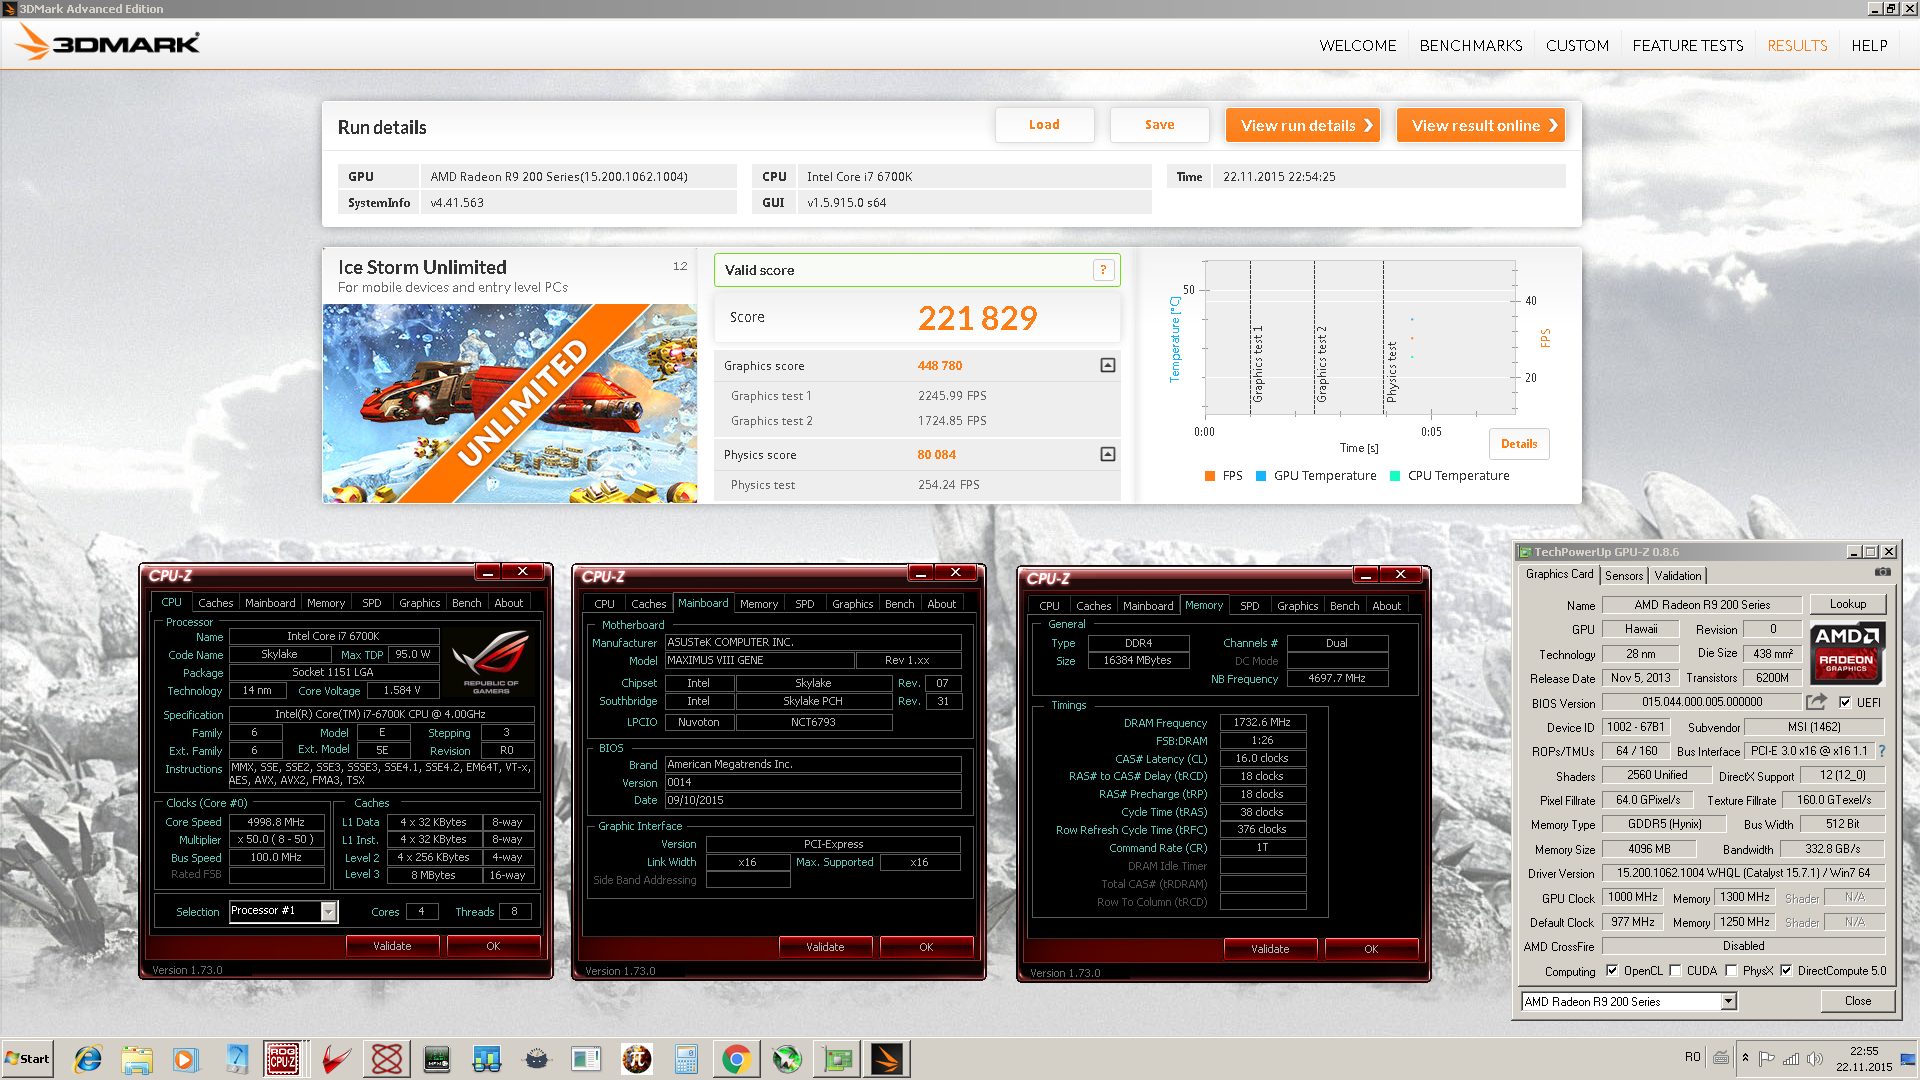Click the Ice Storm Unlimited thumbnail image

[x=510, y=403]
